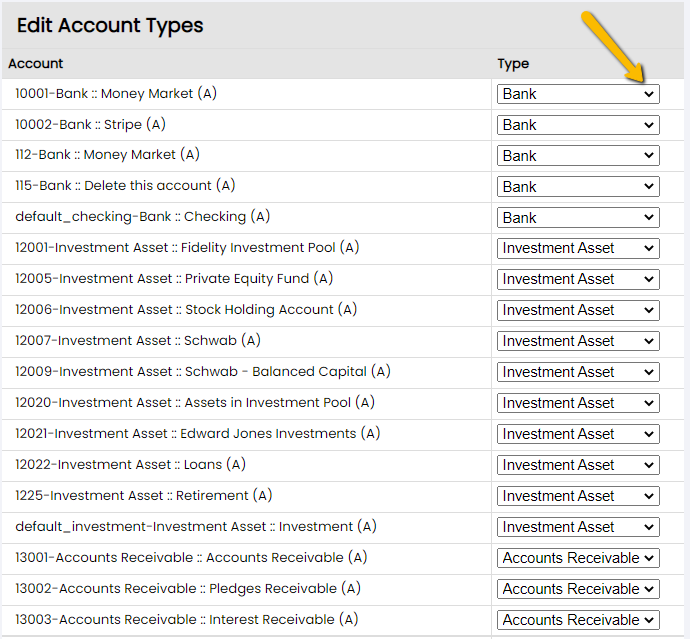Open Type dropdown for 1225 Retirement
This screenshot has height=639, width=690.
tap(578, 496)
